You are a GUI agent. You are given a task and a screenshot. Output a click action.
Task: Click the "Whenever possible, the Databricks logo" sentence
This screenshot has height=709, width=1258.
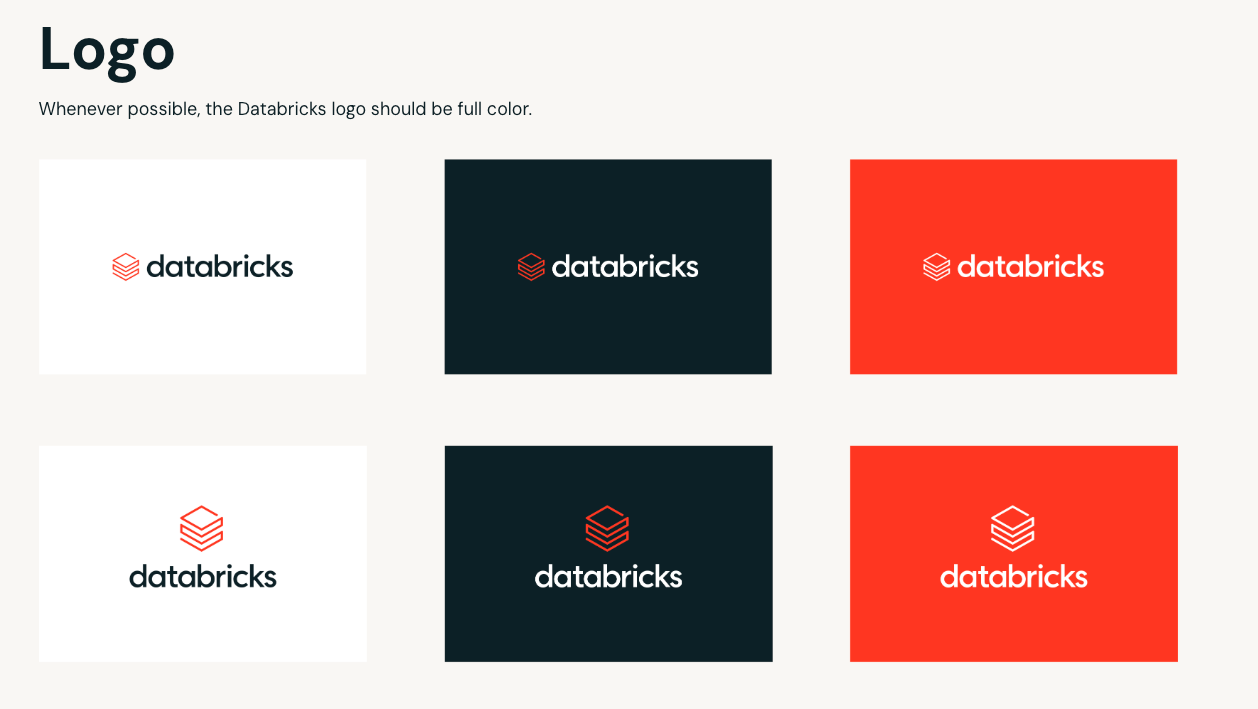tap(285, 109)
